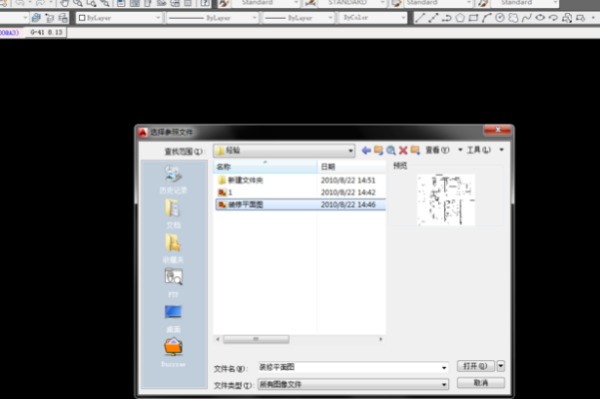This screenshot has height=399, width=600.
Task: Go up one folder level
Action: tap(378, 150)
